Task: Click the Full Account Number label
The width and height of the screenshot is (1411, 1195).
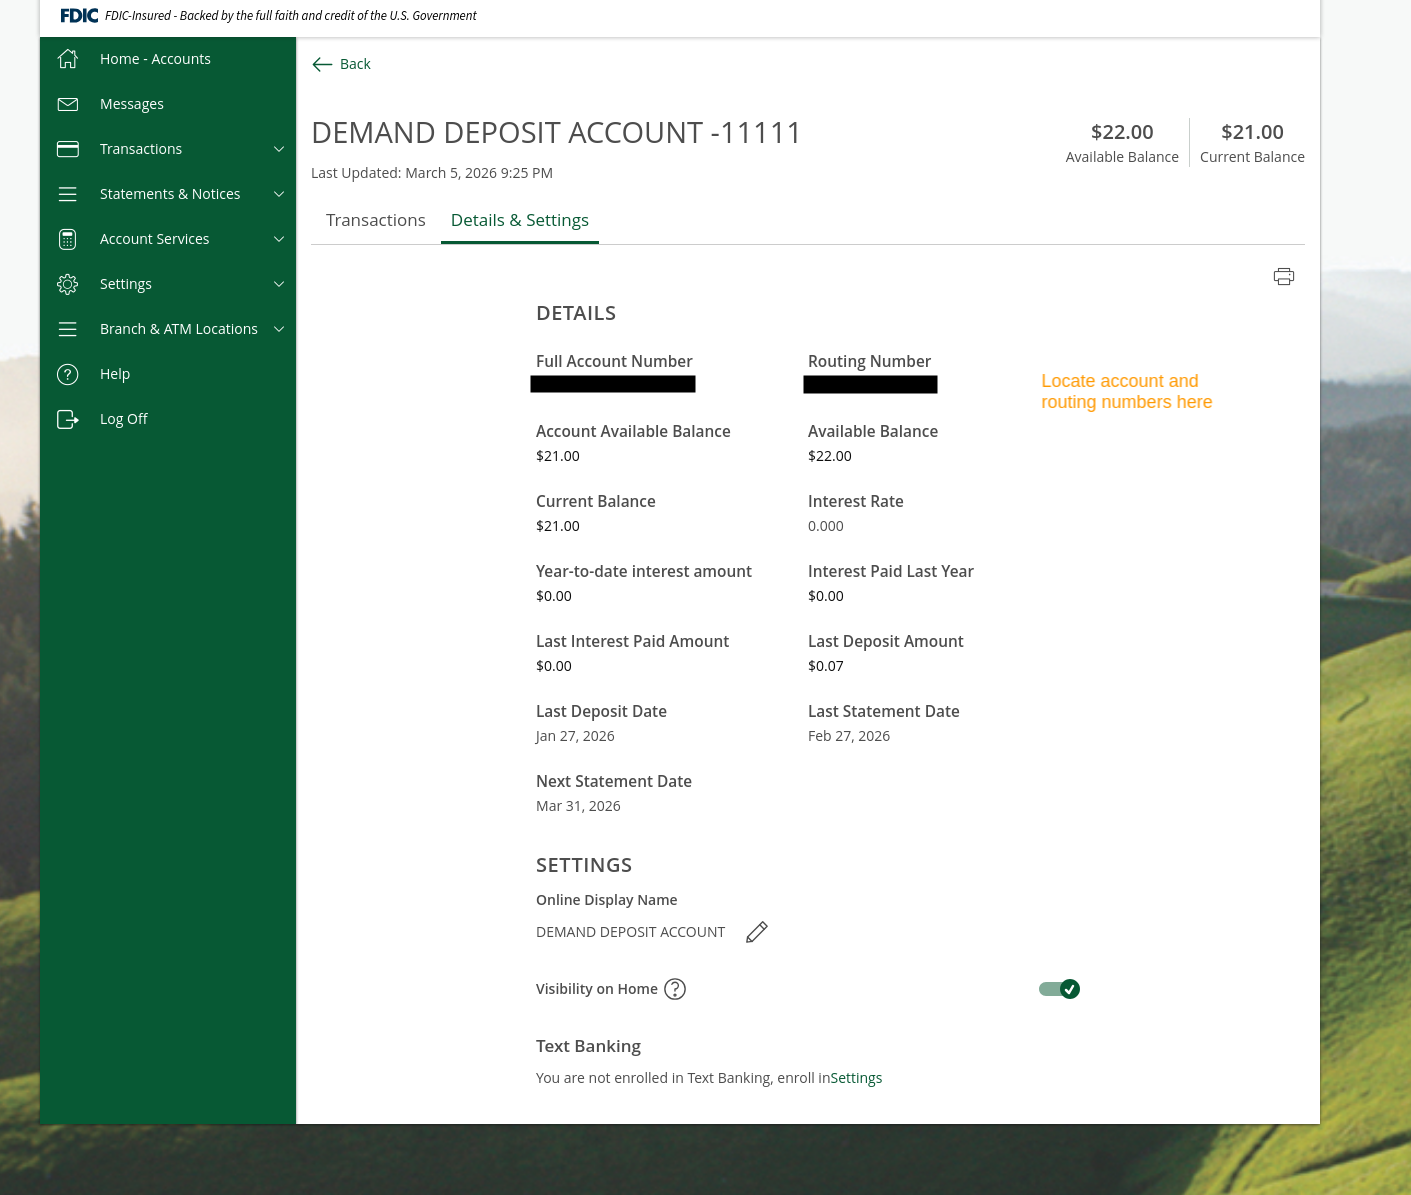Action: coord(614,361)
